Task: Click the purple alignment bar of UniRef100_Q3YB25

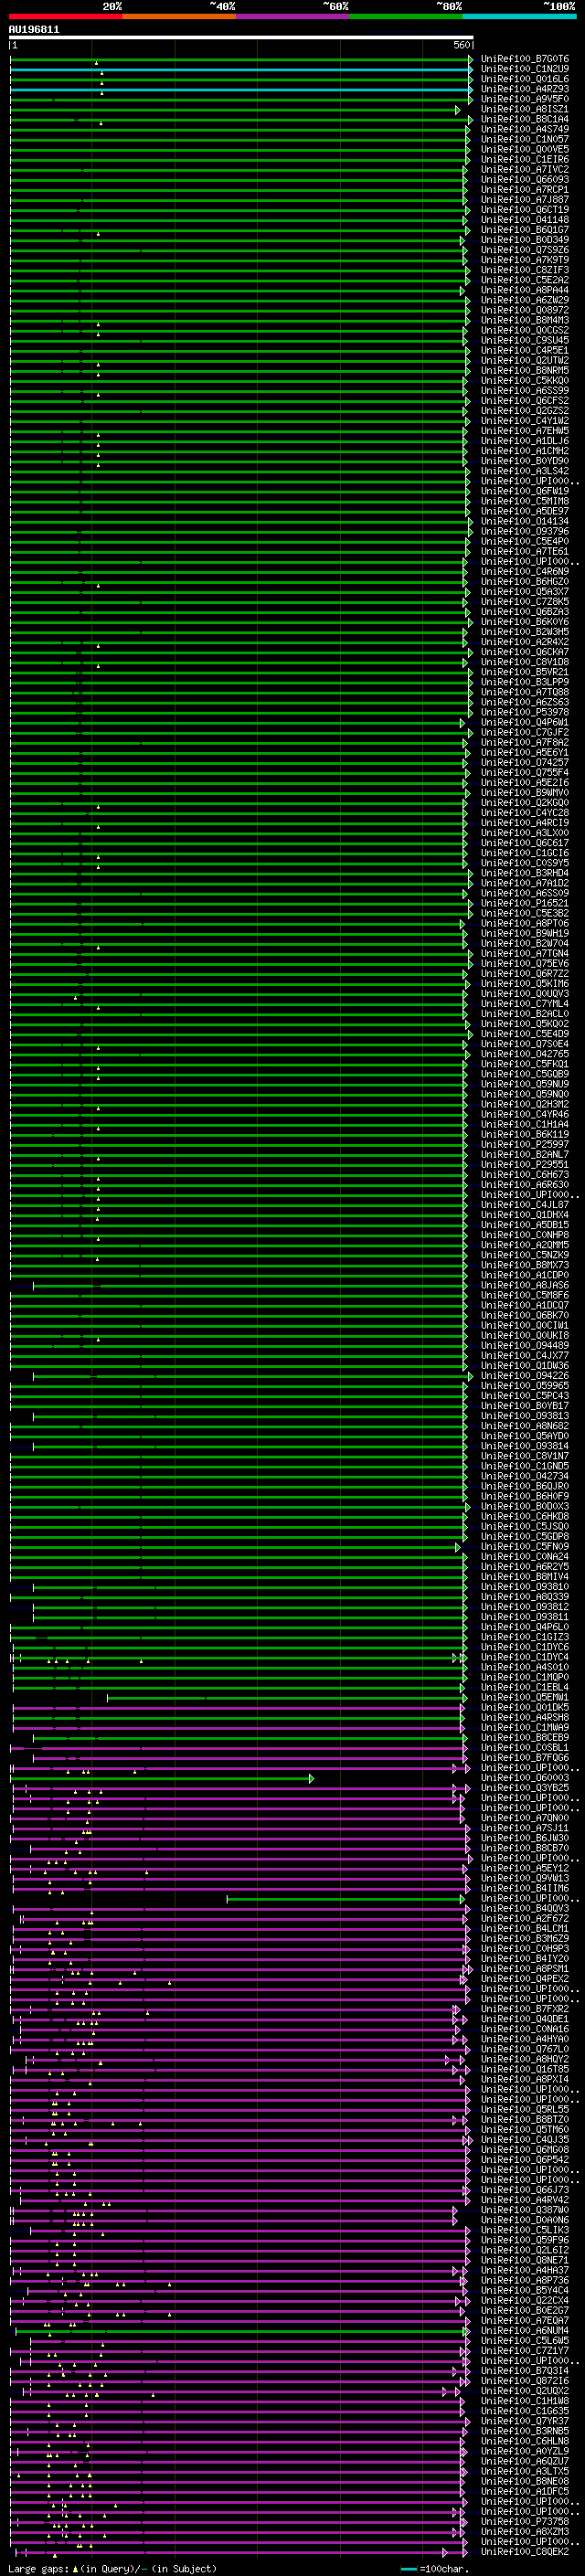Action: click(x=240, y=1788)
